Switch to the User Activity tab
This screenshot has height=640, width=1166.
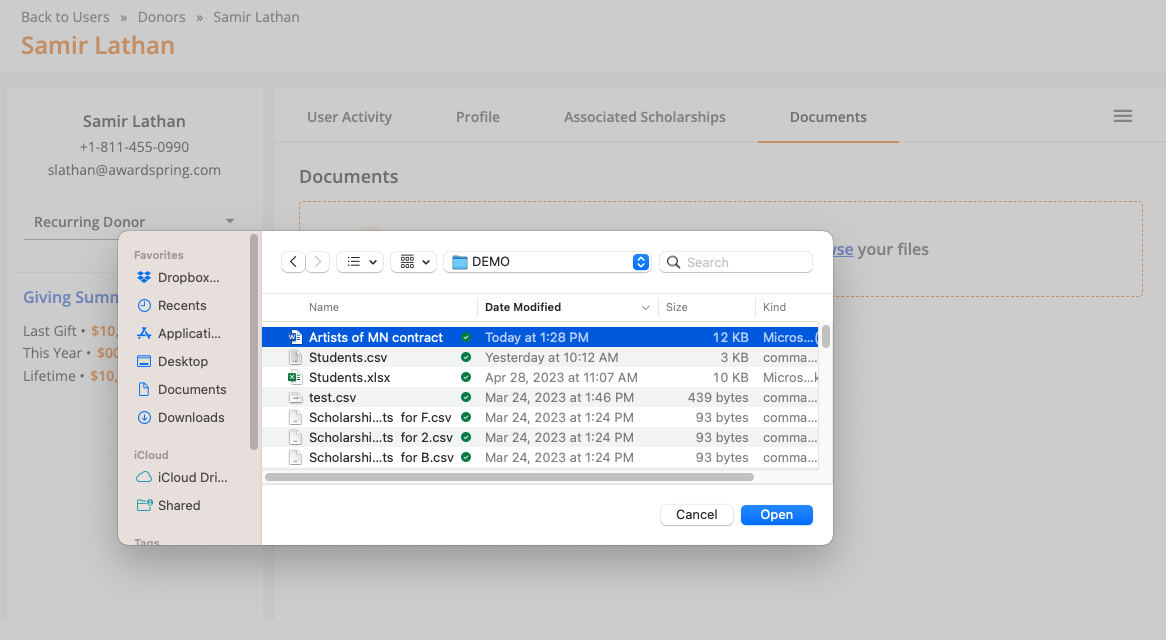point(349,116)
